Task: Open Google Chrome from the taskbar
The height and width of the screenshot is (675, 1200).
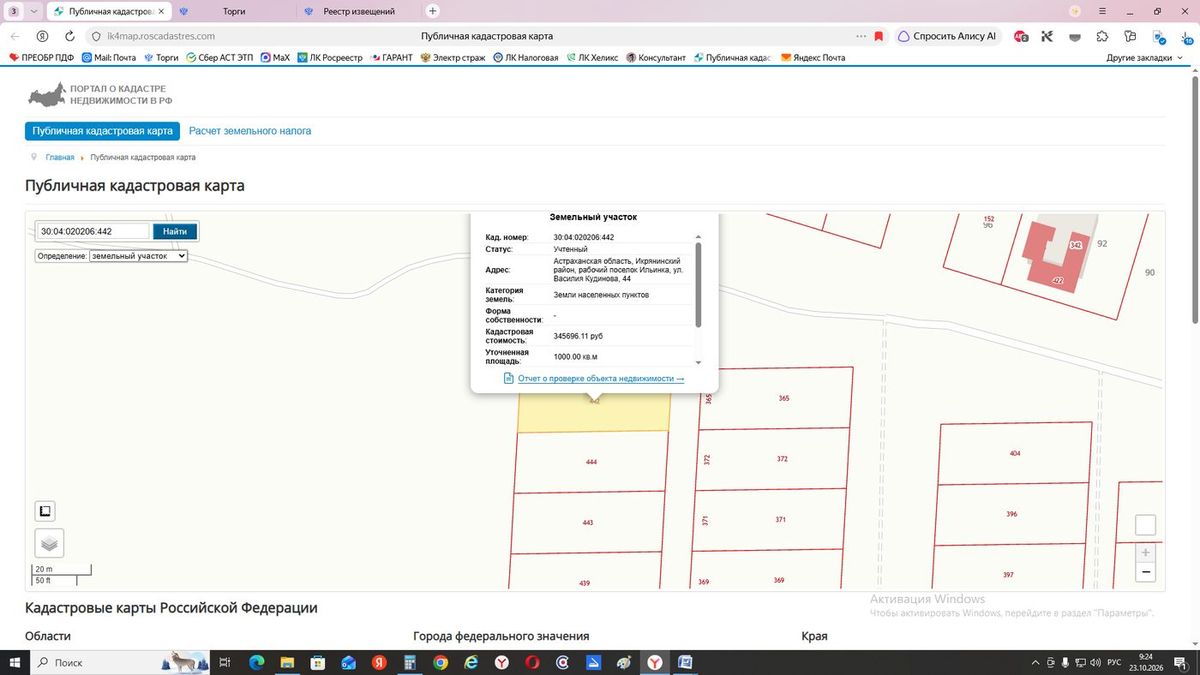Action: (x=441, y=662)
